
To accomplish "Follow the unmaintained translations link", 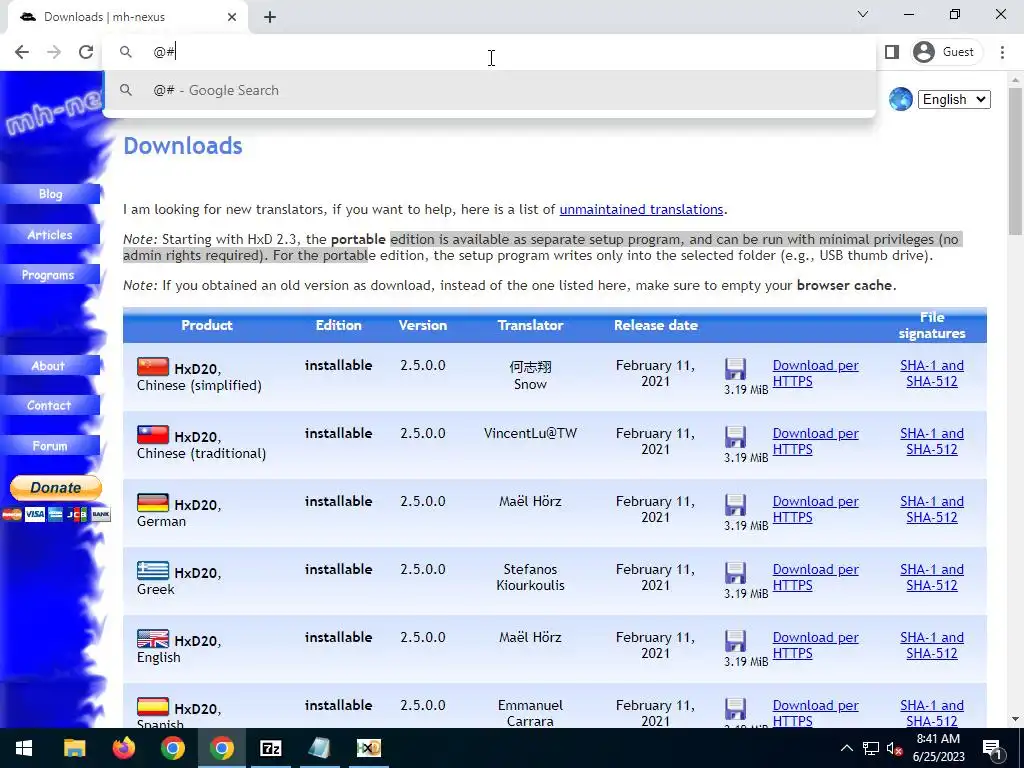I will click(641, 210).
